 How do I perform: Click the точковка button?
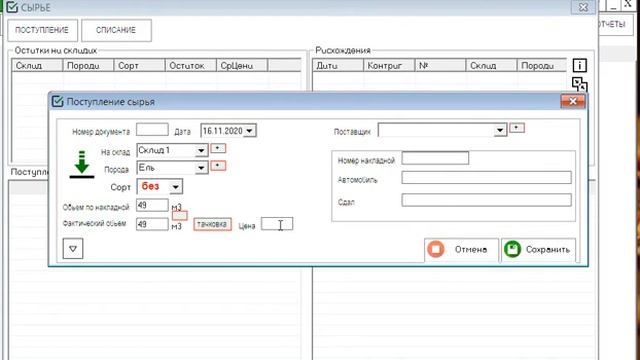(212, 224)
